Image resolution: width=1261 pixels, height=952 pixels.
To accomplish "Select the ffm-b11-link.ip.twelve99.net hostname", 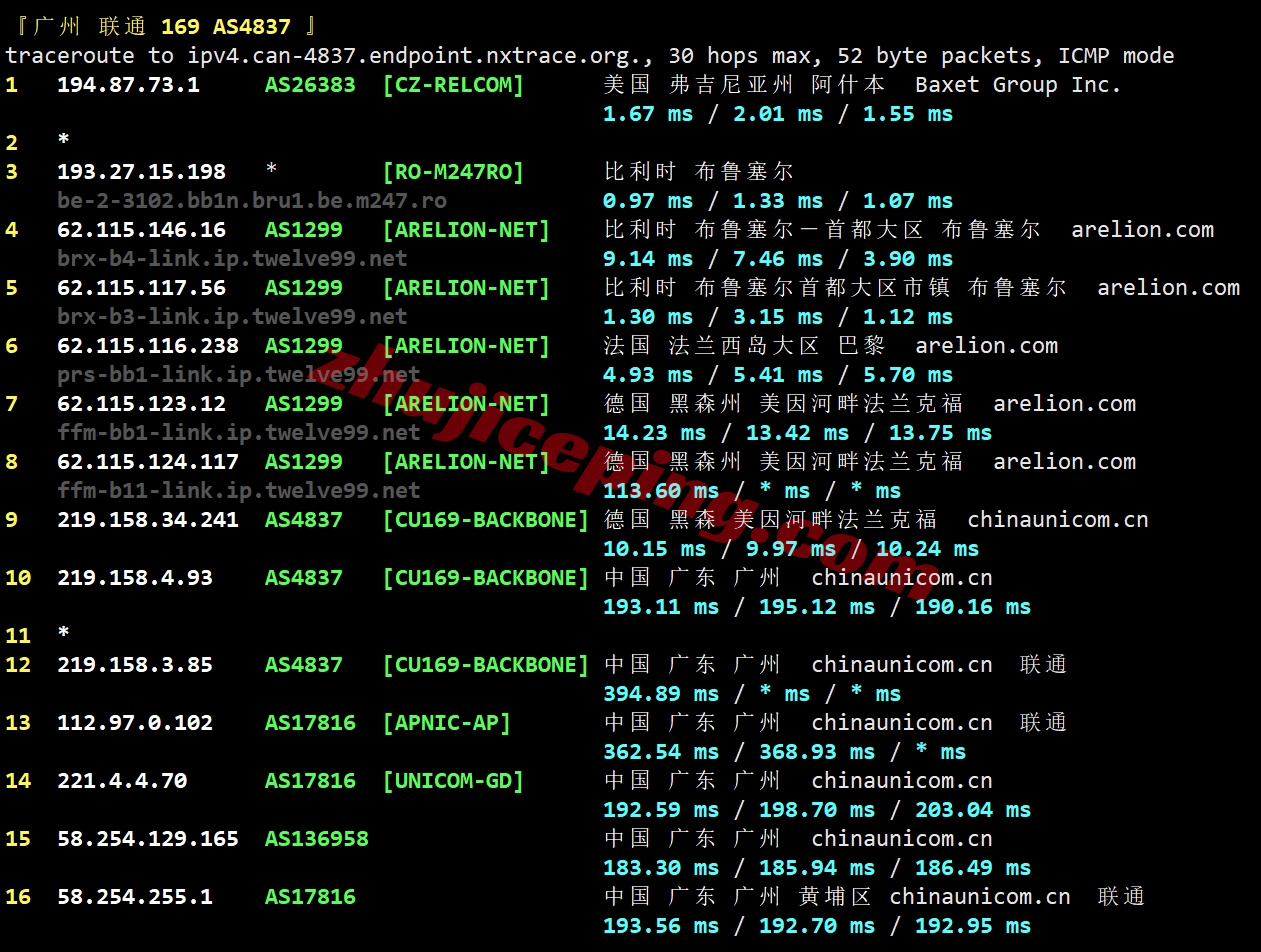I will (x=238, y=491).
